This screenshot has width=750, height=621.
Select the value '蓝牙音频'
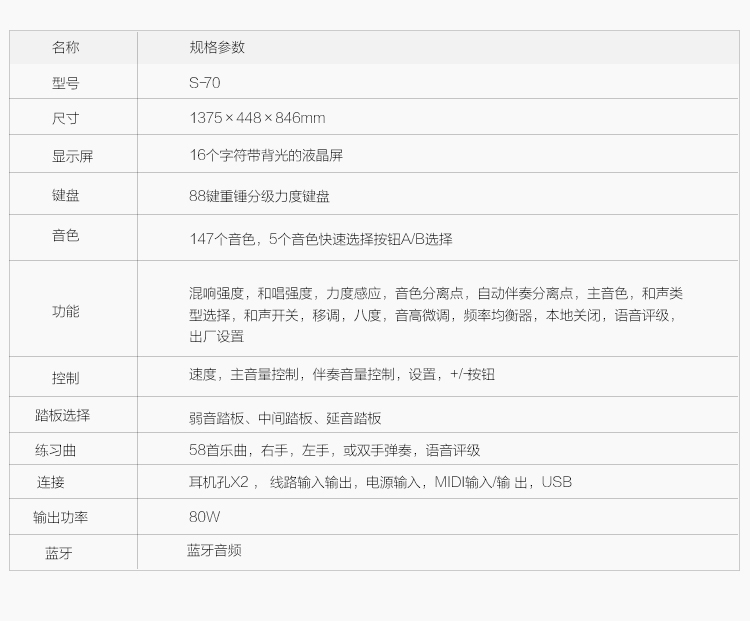(214, 550)
